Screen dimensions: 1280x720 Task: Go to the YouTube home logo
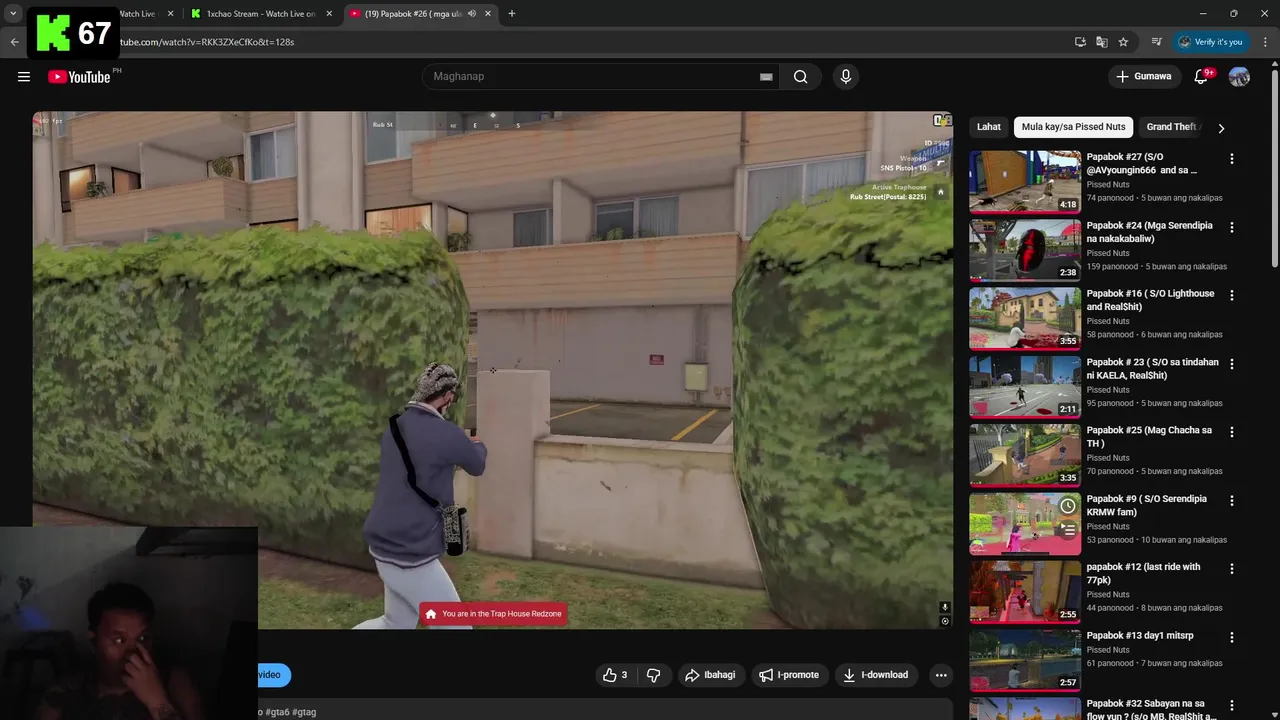click(x=79, y=77)
